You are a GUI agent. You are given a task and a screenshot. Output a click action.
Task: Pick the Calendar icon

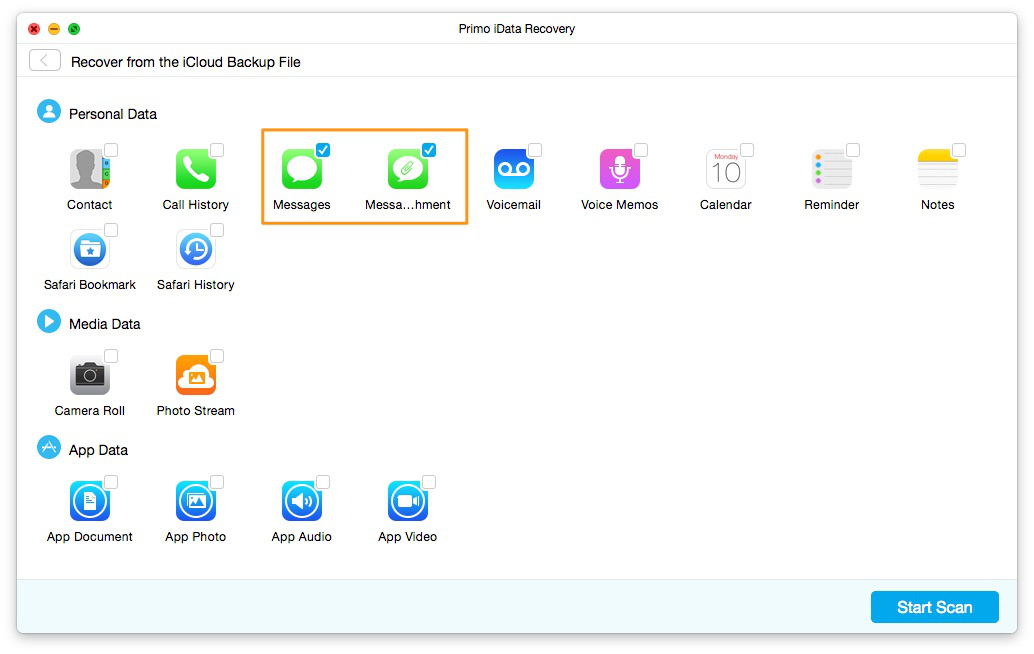(725, 169)
